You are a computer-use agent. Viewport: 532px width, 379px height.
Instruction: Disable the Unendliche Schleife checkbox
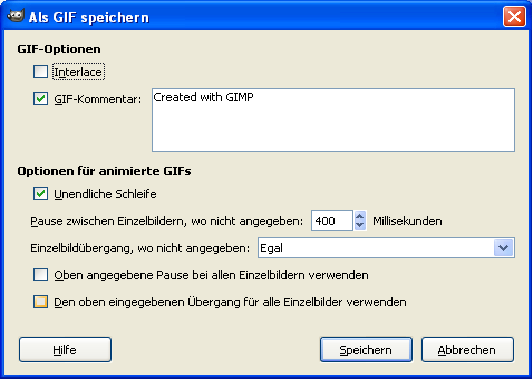click(x=40, y=194)
